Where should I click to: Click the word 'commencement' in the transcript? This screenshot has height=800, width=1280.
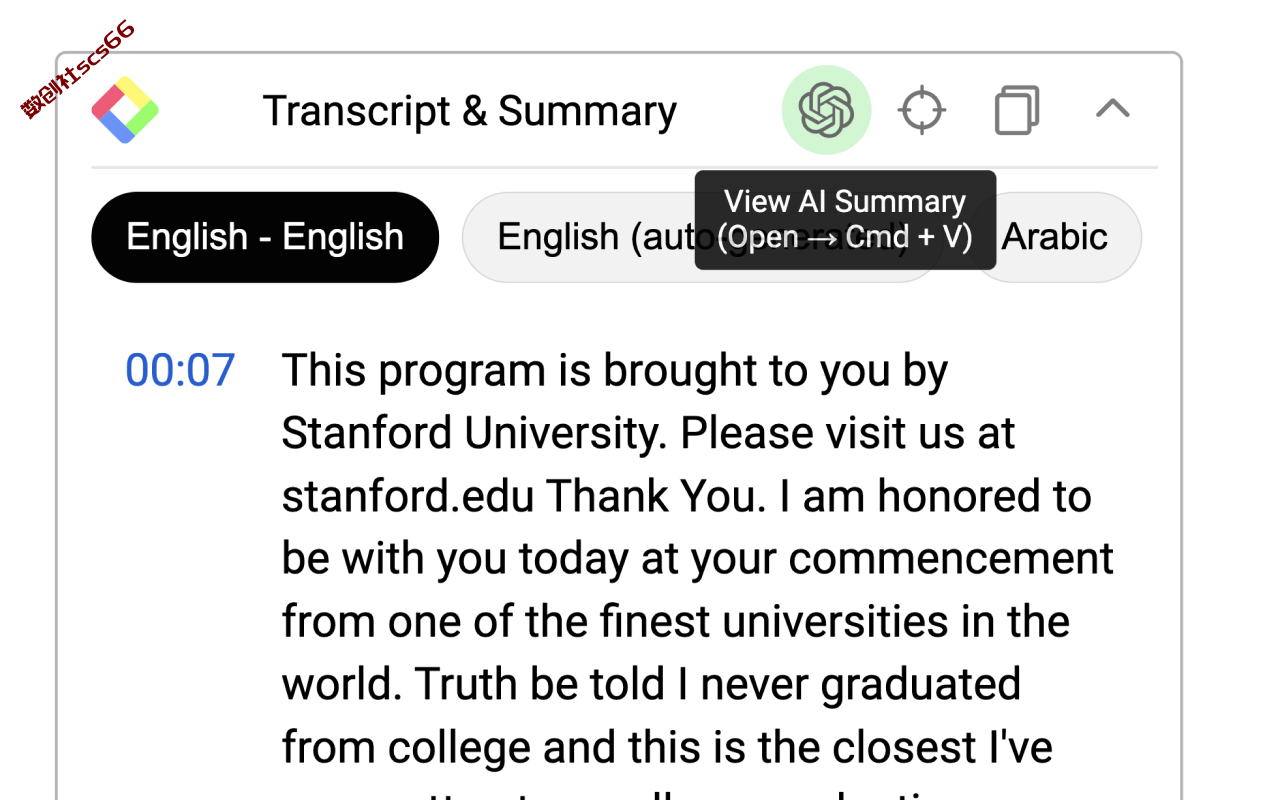pos(951,559)
